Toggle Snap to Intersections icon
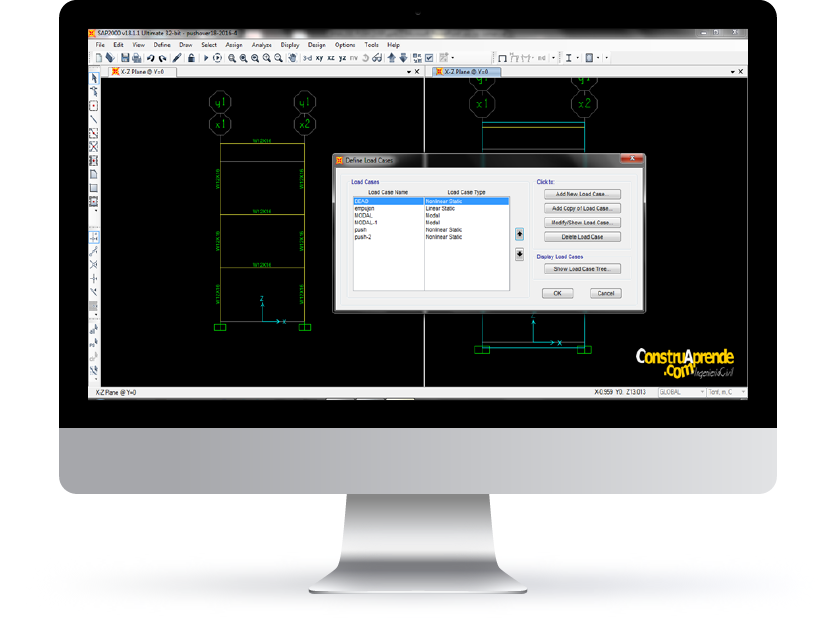The image size is (836, 640). [x=94, y=265]
